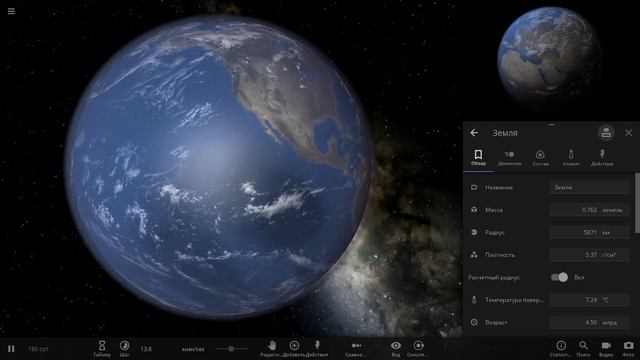Switch to the Климат tab
Screen dimensions: 640x360
pos(571,158)
